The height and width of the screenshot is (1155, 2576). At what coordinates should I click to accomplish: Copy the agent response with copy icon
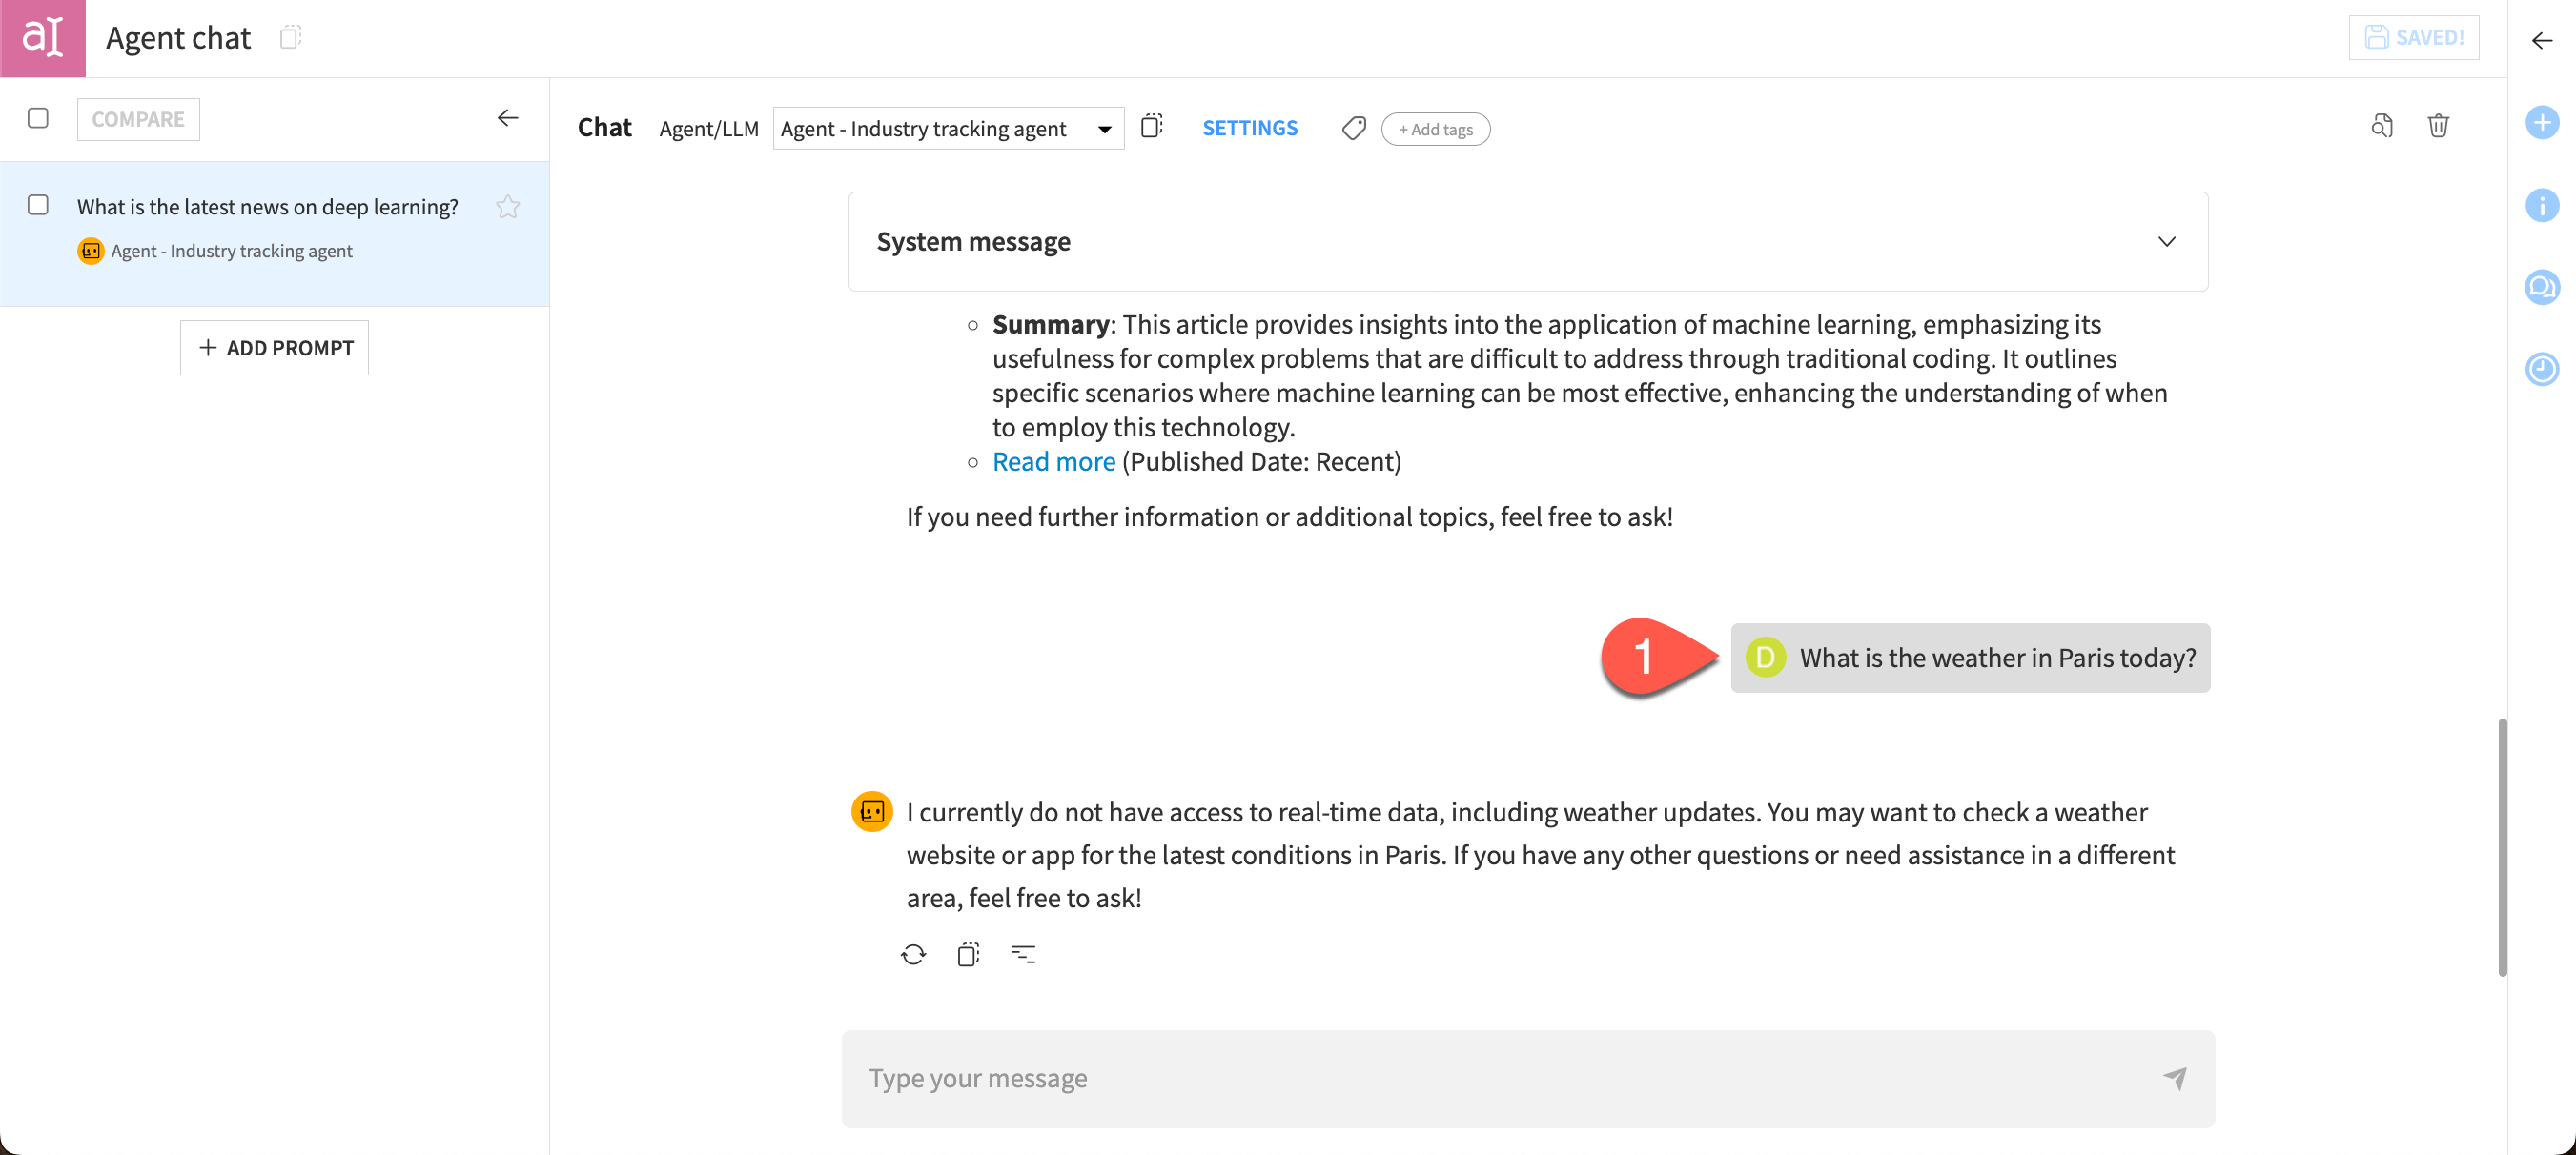[967, 955]
